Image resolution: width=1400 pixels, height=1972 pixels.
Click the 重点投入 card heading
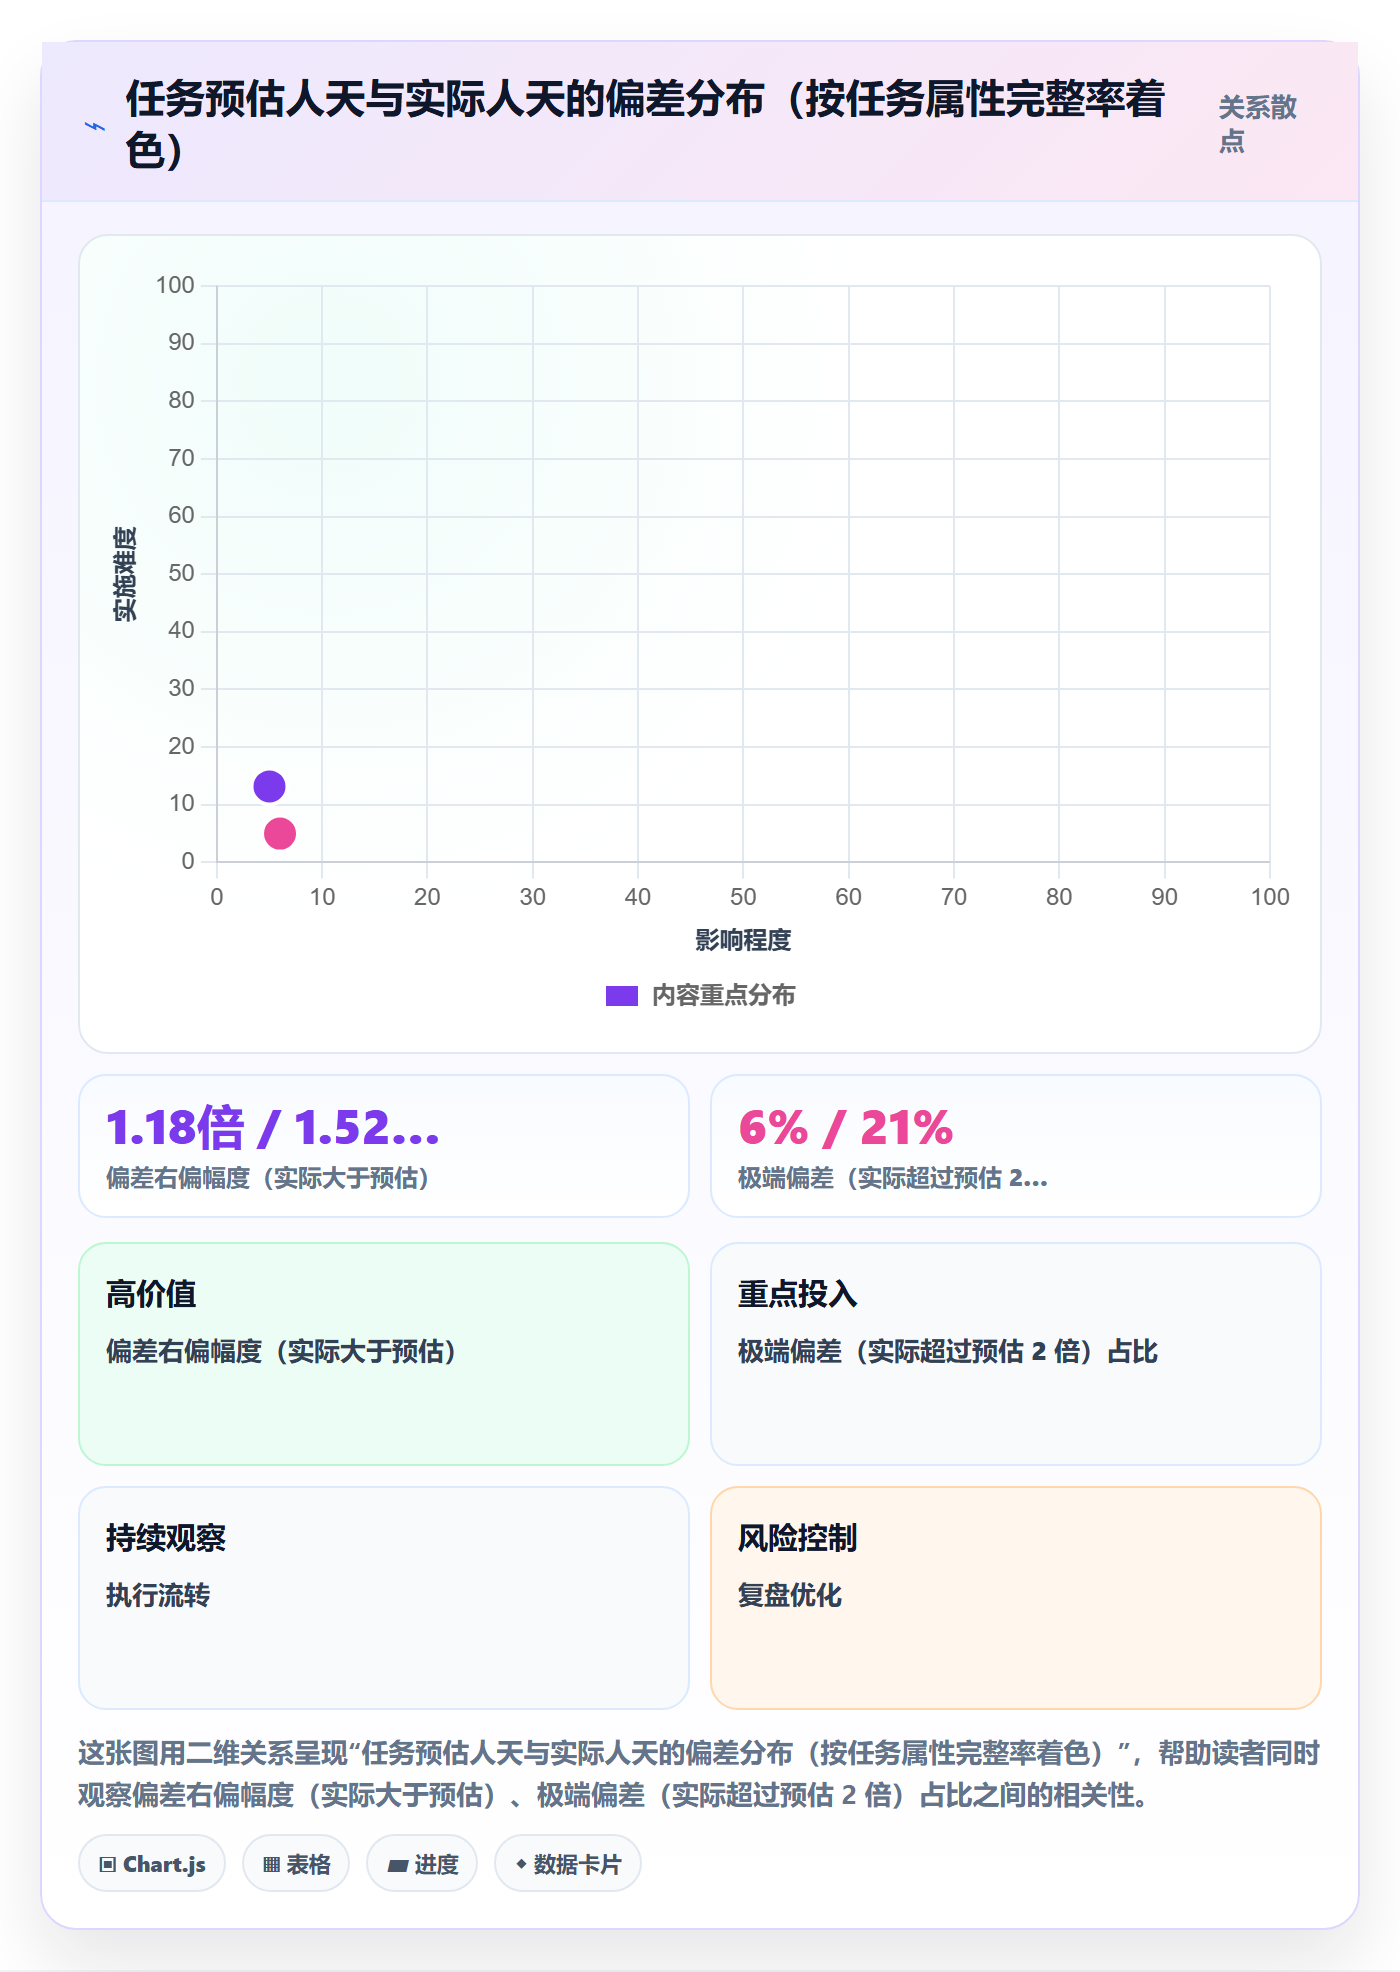(798, 1294)
